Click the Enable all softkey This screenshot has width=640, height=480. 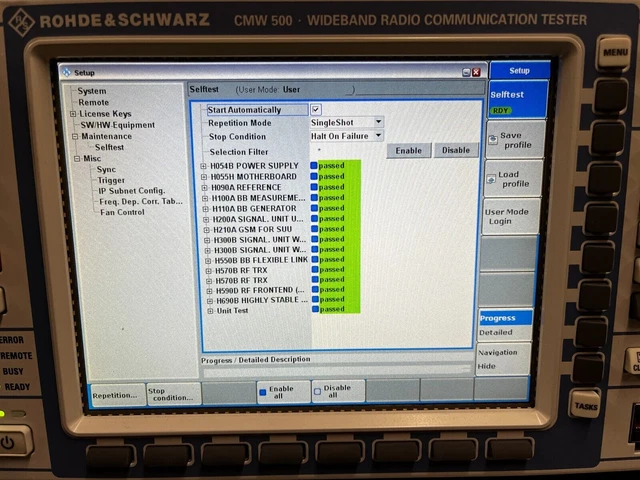283,392
